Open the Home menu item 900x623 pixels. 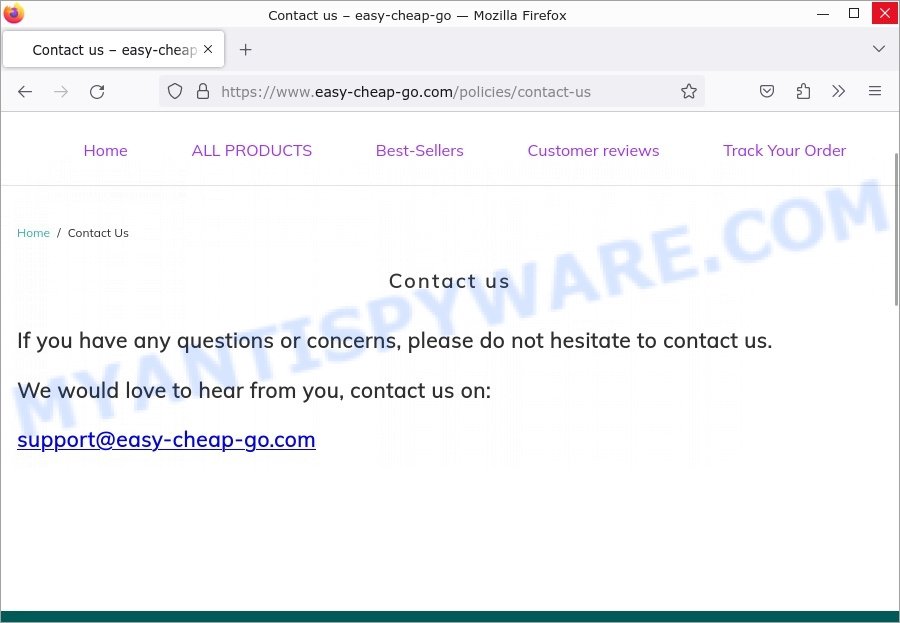coord(106,150)
